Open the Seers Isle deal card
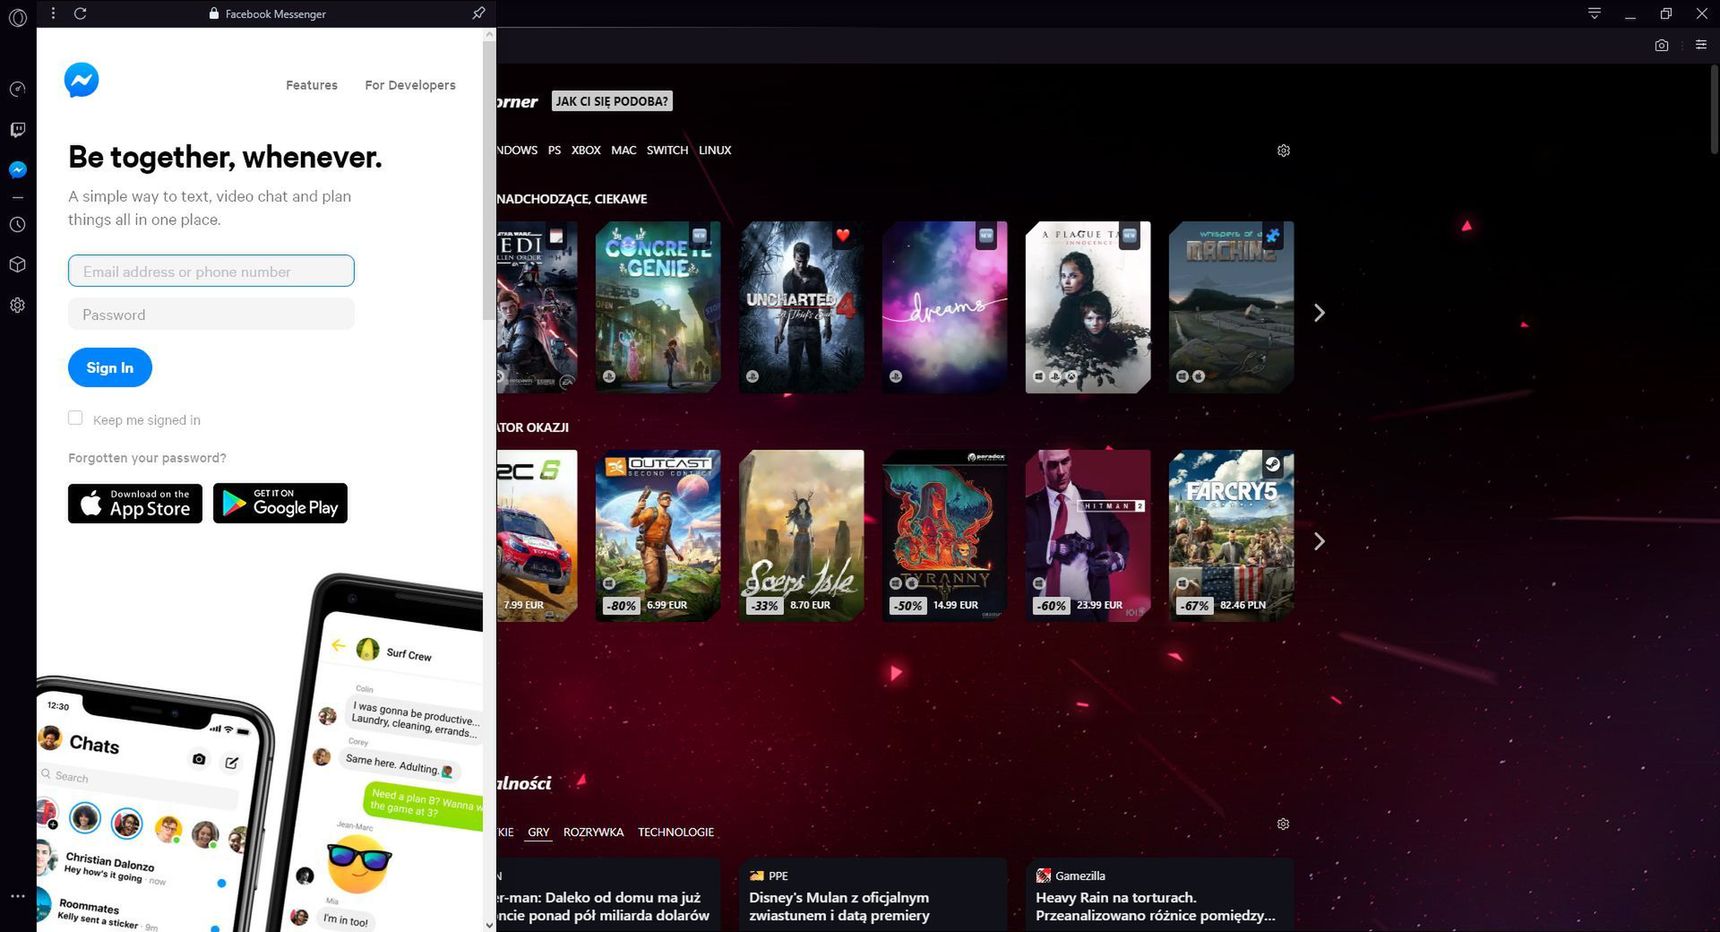 801,536
